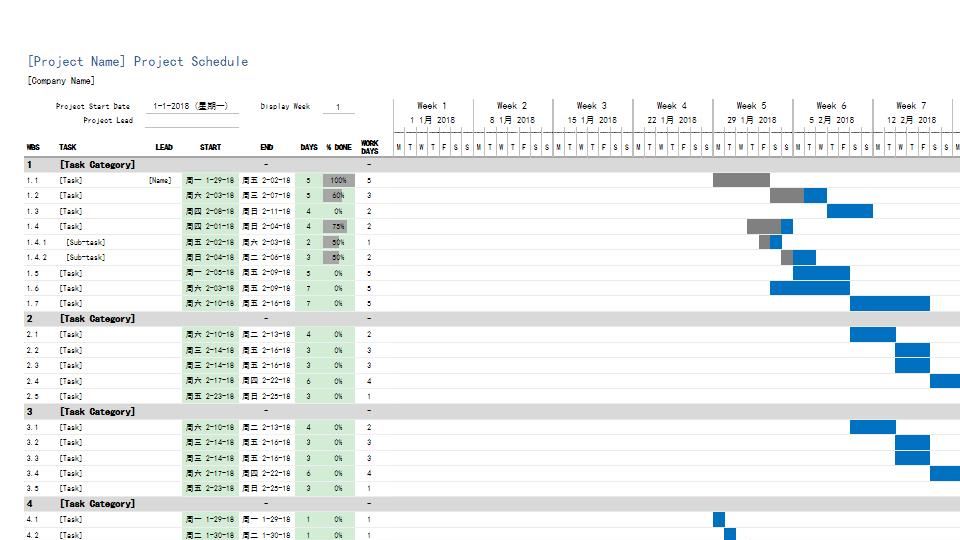This screenshot has width=960, height=540.
Task: Select Task Category row 1 title
Action: point(97,165)
